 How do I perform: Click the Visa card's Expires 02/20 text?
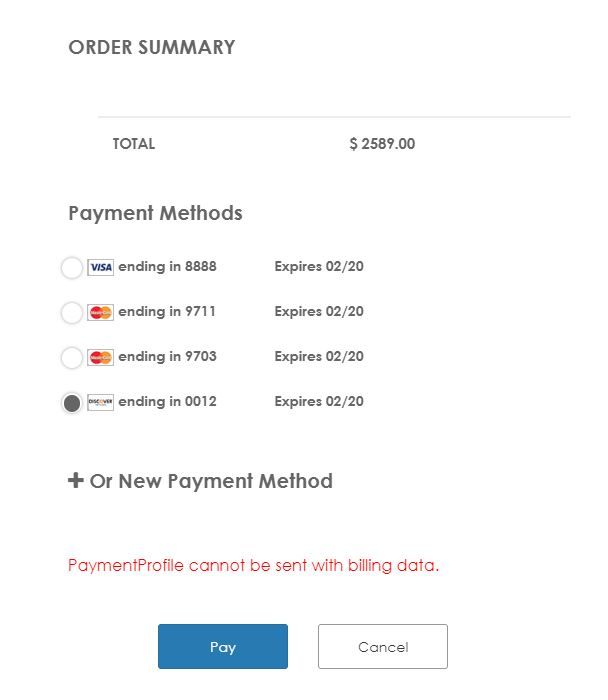click(x=319, y=267)
